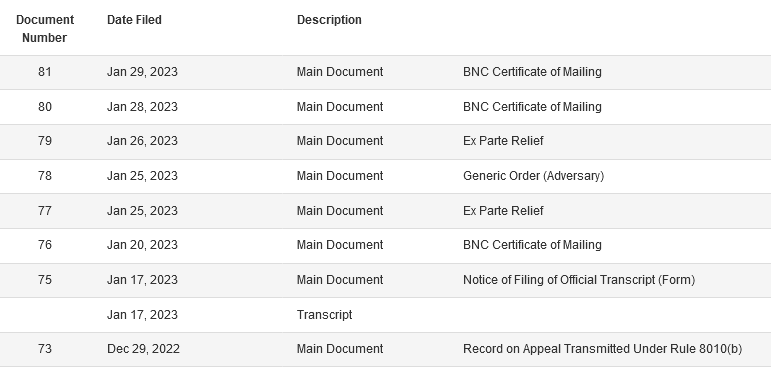
Task: Click the Date Filed column header
Action: pos(134,20)
